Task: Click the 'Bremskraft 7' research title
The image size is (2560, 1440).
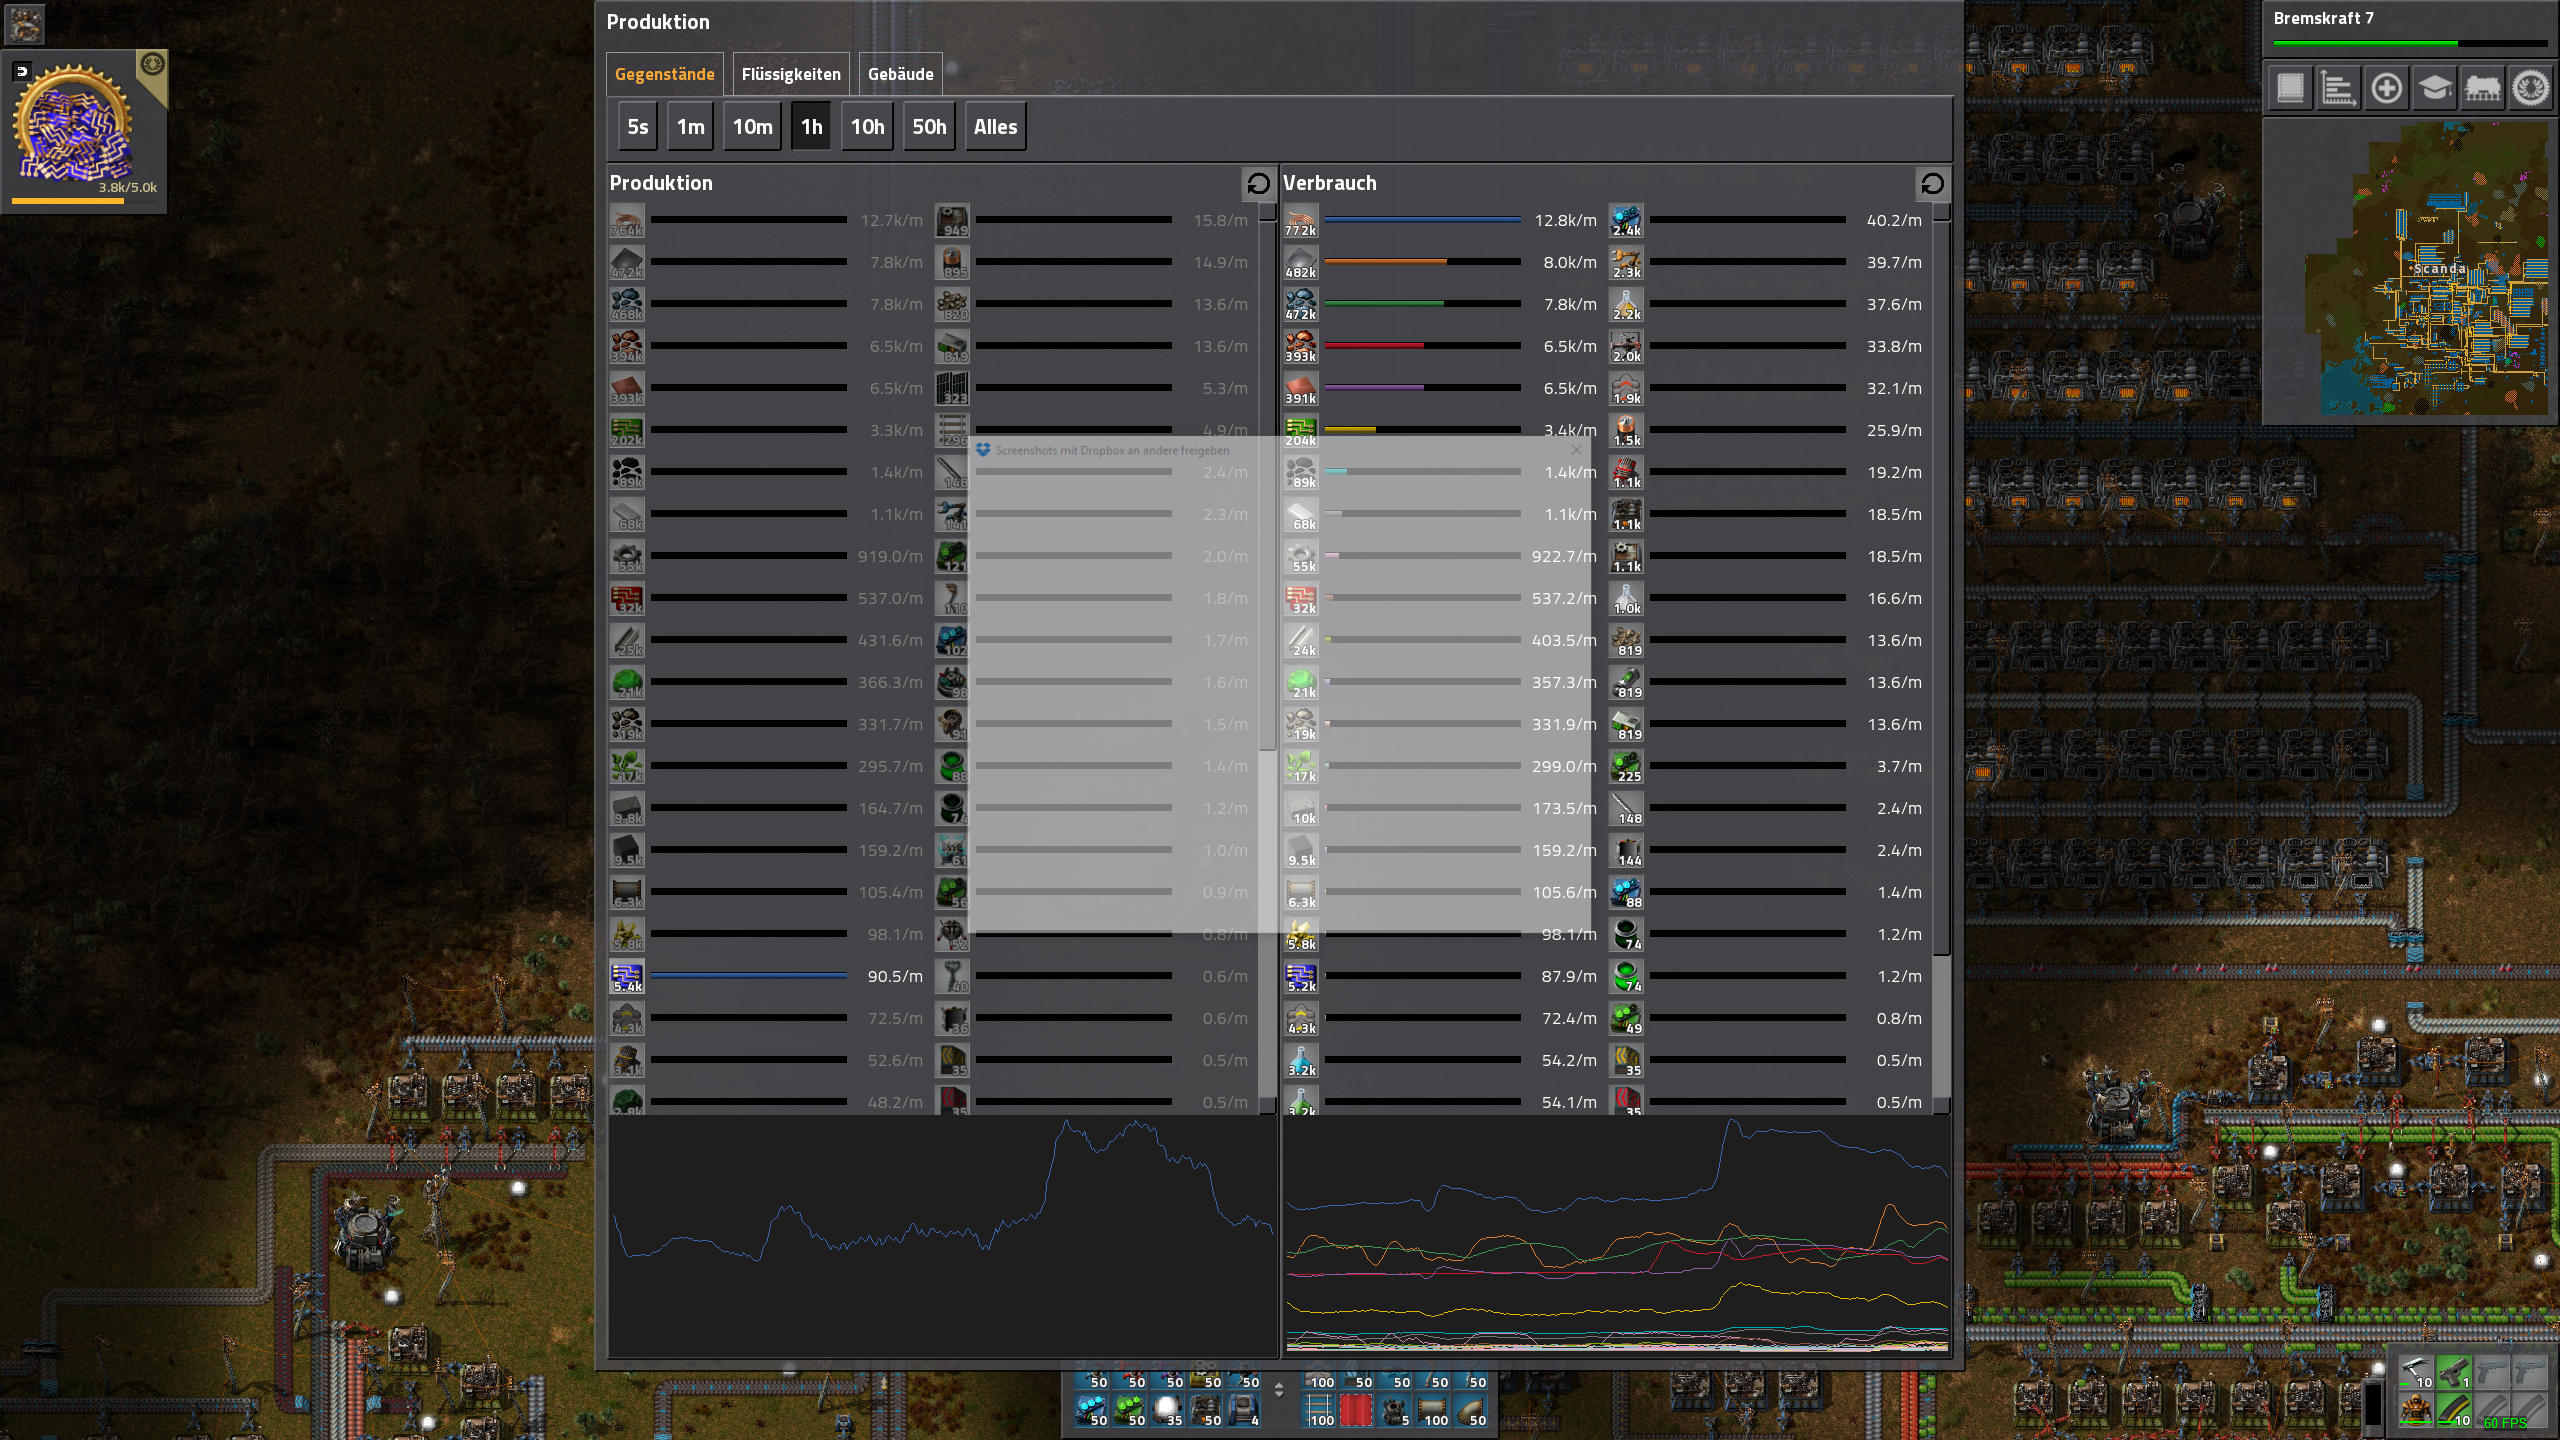Action: [2323, 18]
